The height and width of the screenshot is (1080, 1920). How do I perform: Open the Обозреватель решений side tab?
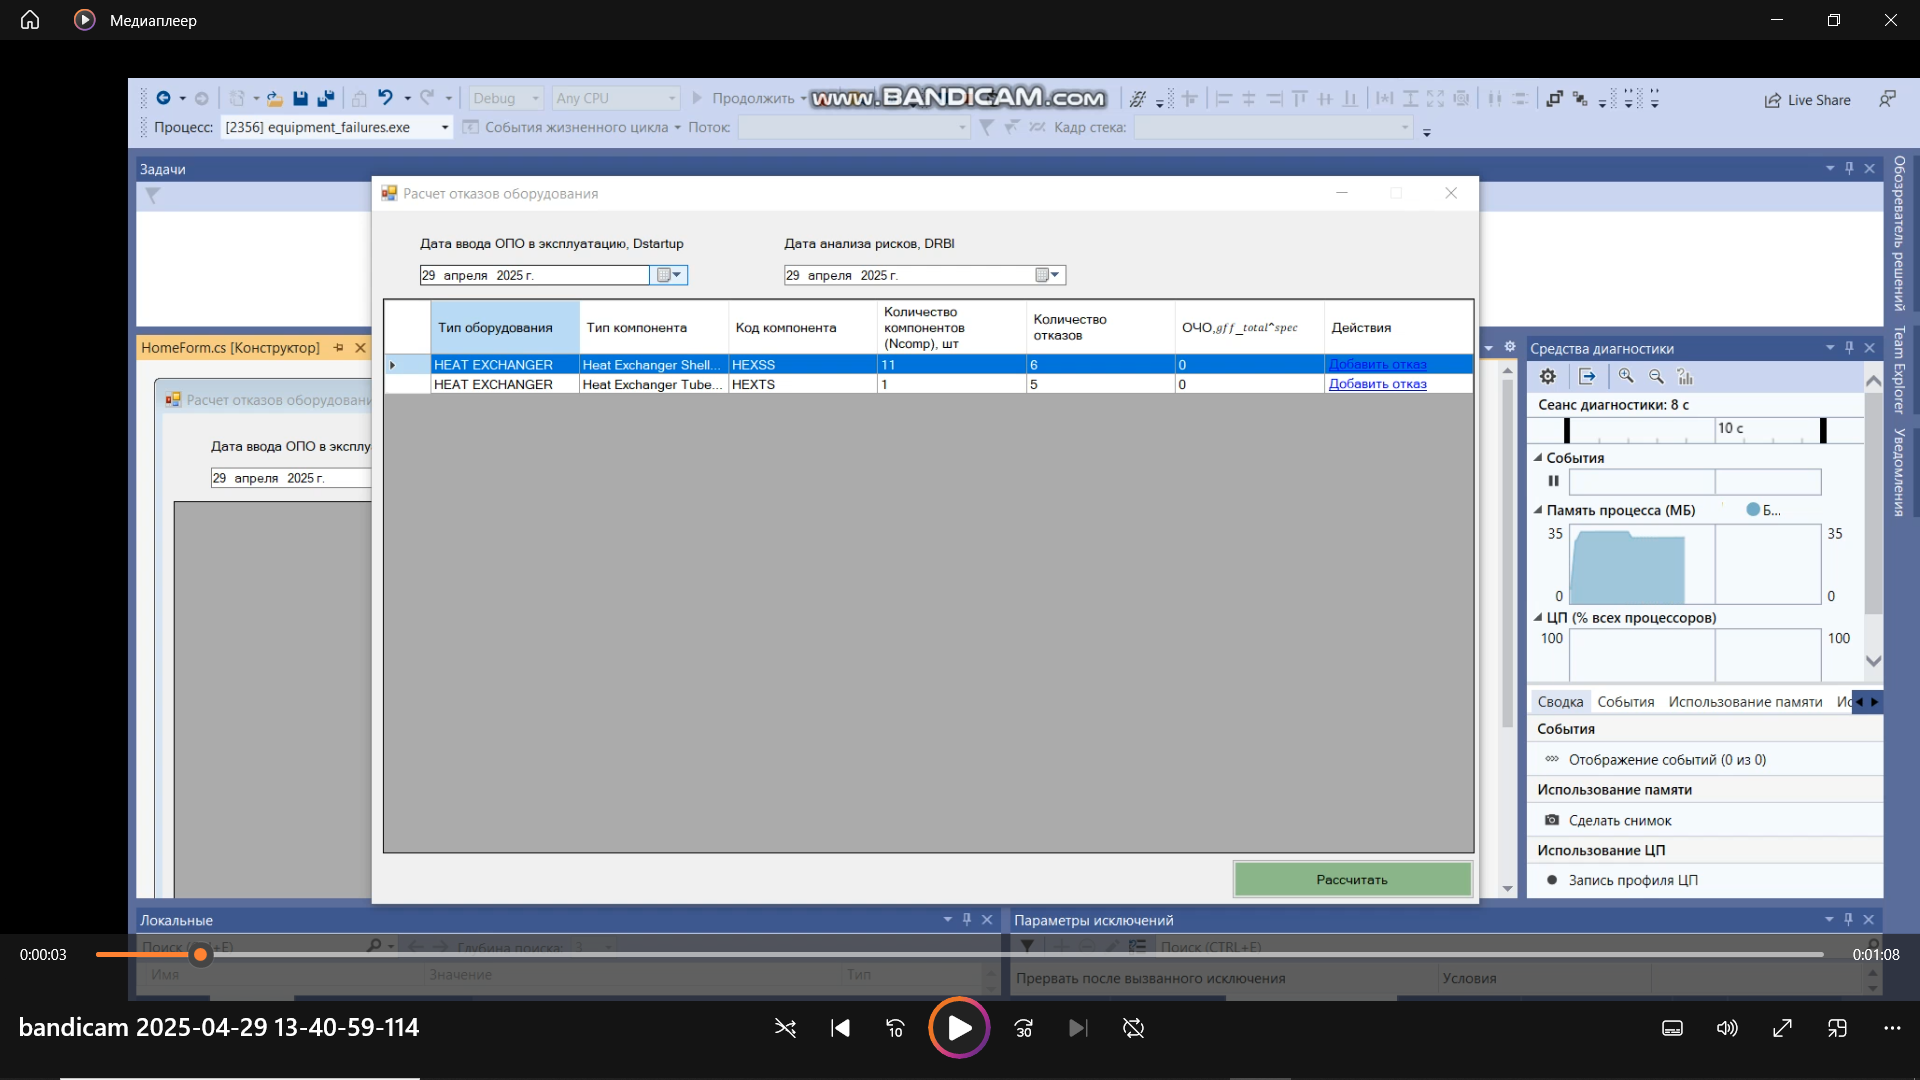coord(1899,233)
